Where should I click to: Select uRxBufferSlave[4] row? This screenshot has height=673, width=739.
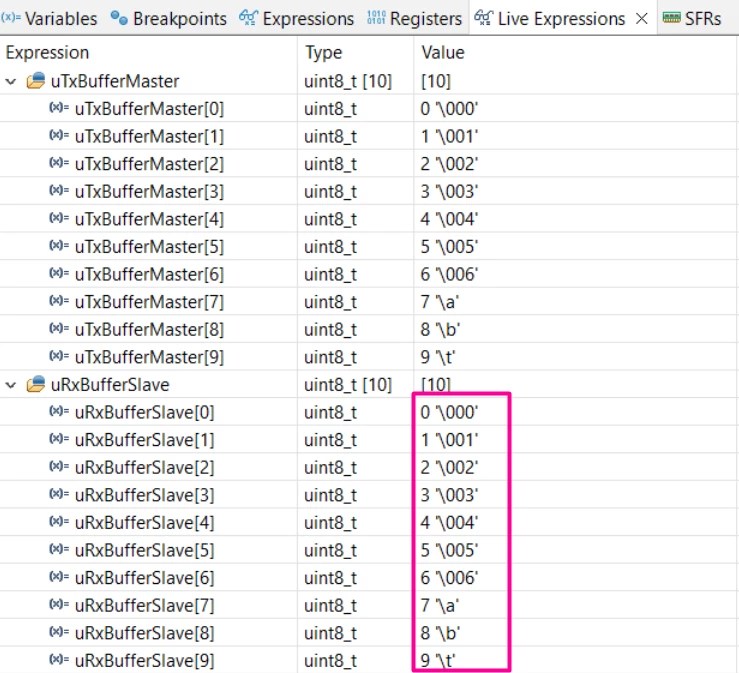pyautogui.click(x=370, y=523)
